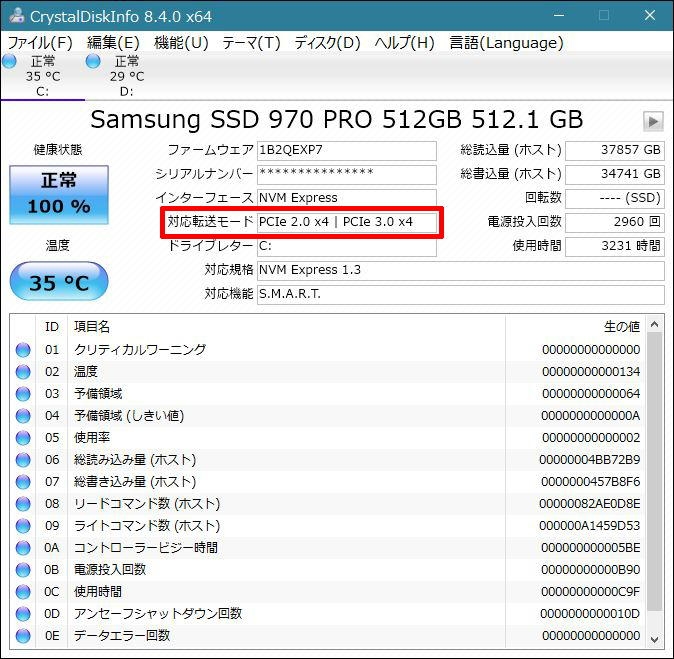
Task: Go to next disk with the arrow button
Action: 653,121
